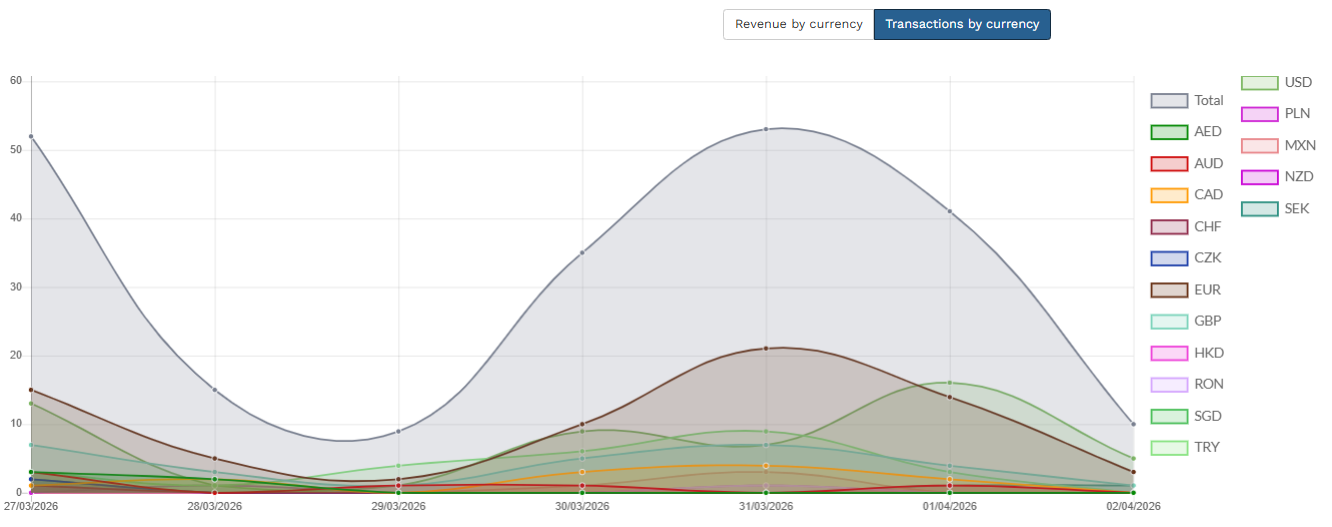Toggle TRY series in legend
This screenshot has width=1332, height=527.
click(1187, 447)
